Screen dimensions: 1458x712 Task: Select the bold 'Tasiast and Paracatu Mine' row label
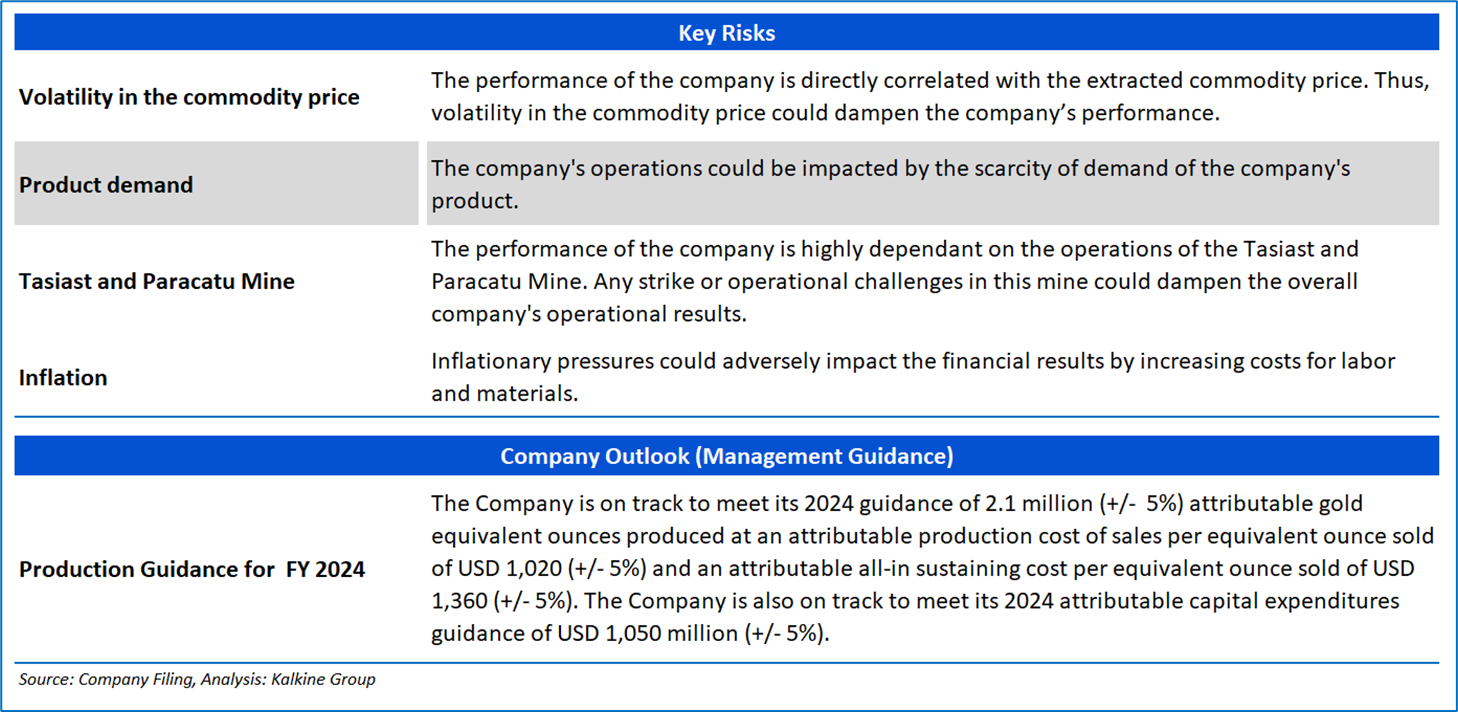(157, 281)
